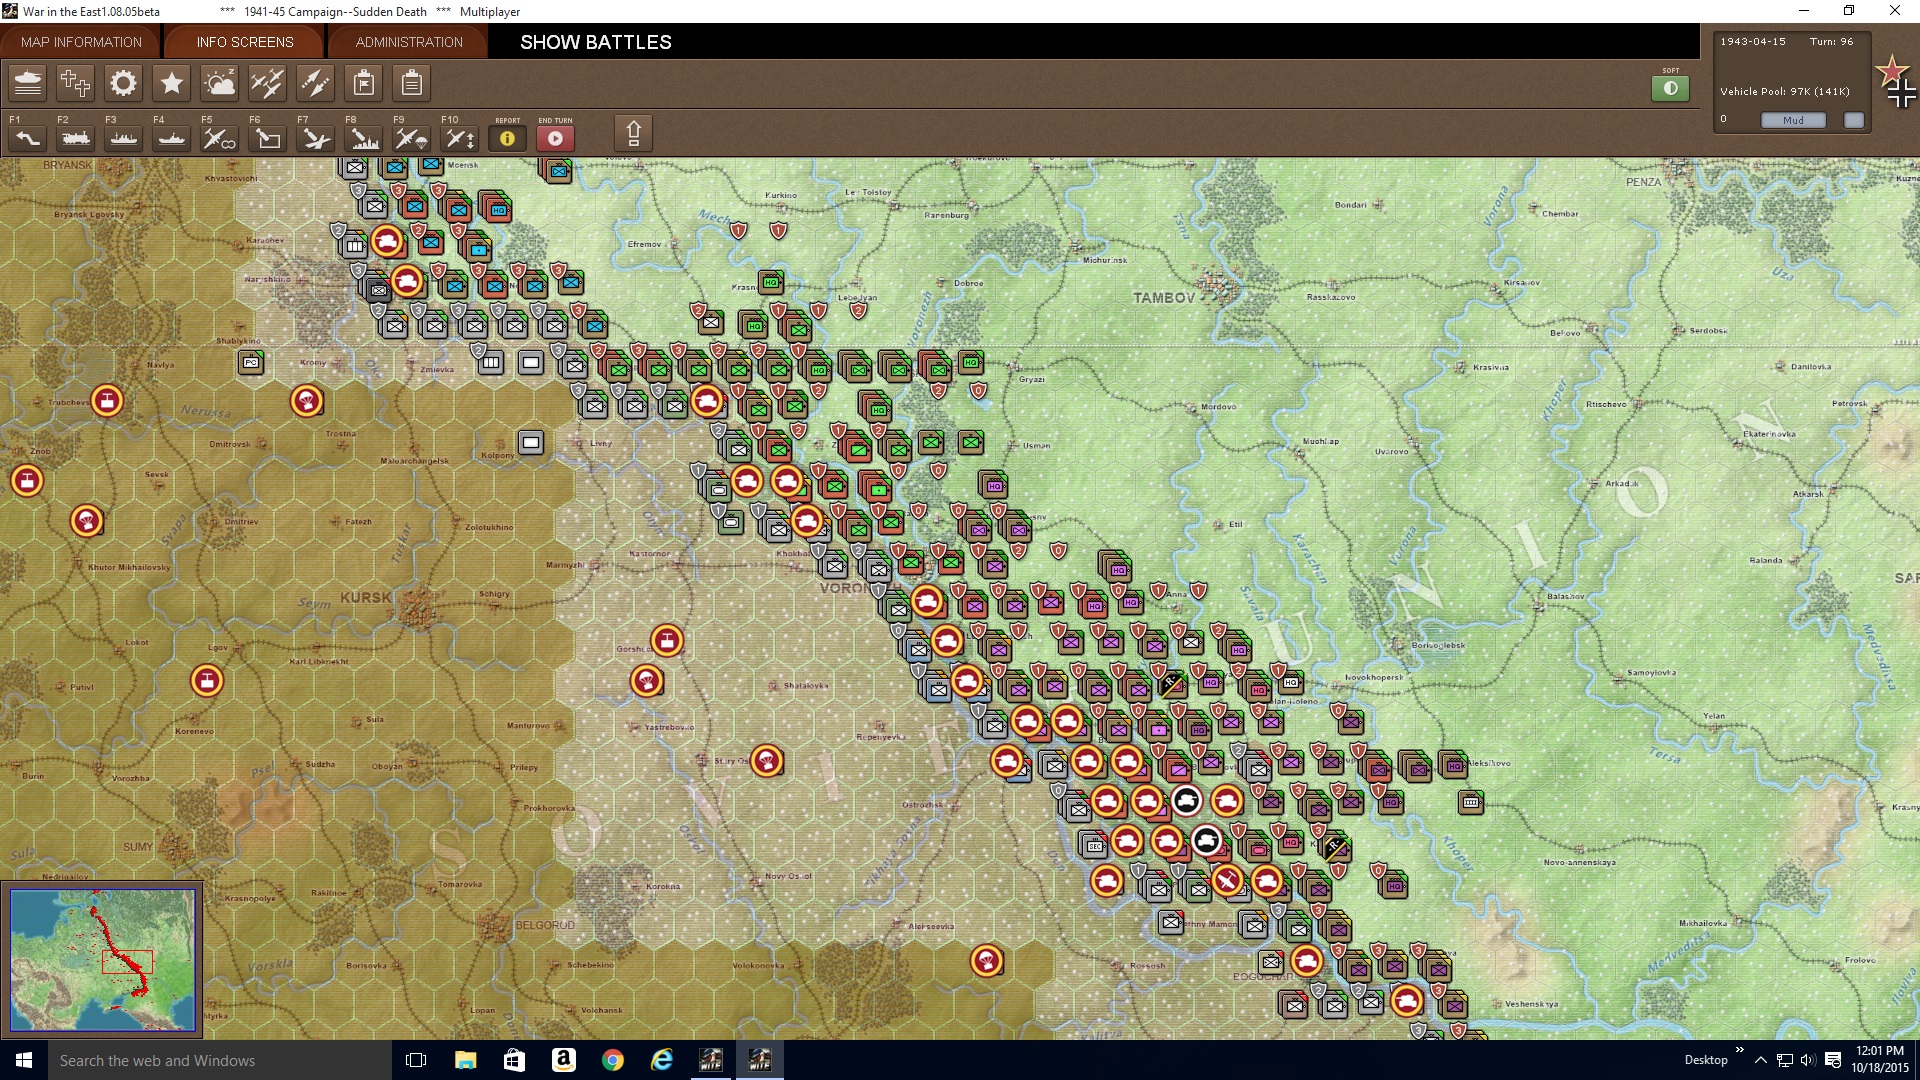Open Task View on the taskbar
1920x1080 pixels.
click(x=416, y=1060)
